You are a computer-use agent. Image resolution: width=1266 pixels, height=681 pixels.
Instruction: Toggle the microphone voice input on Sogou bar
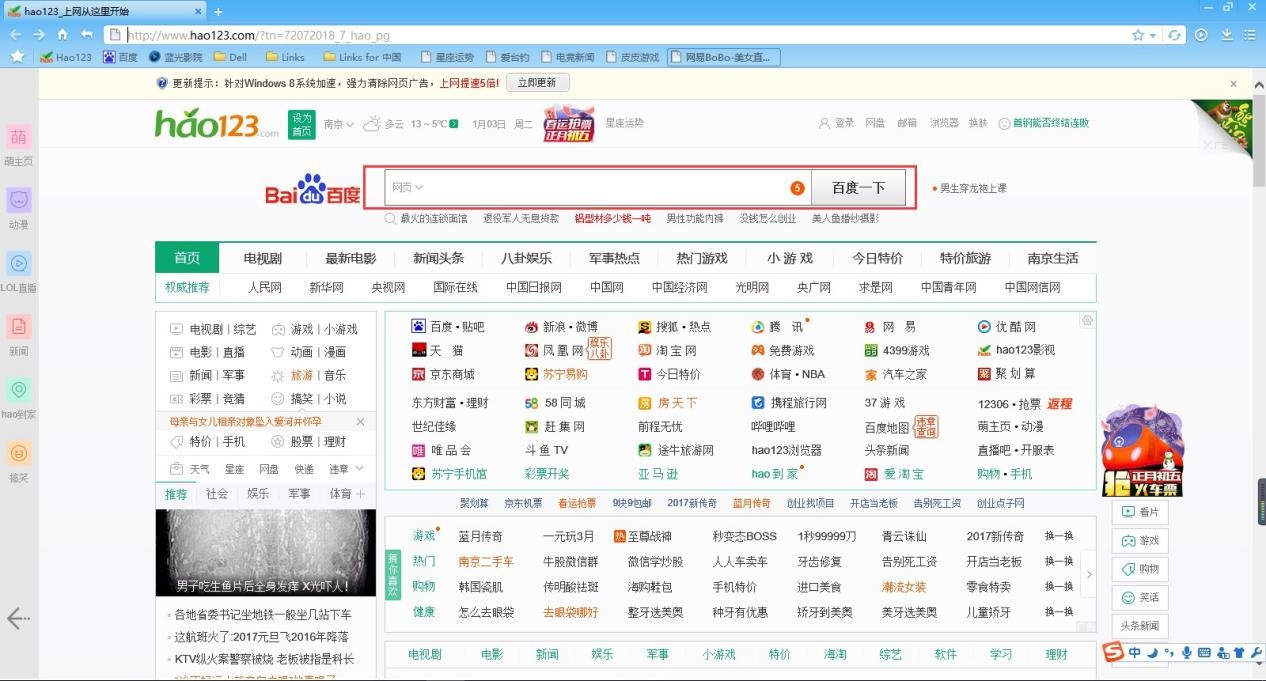click(x=1187, y=653)
